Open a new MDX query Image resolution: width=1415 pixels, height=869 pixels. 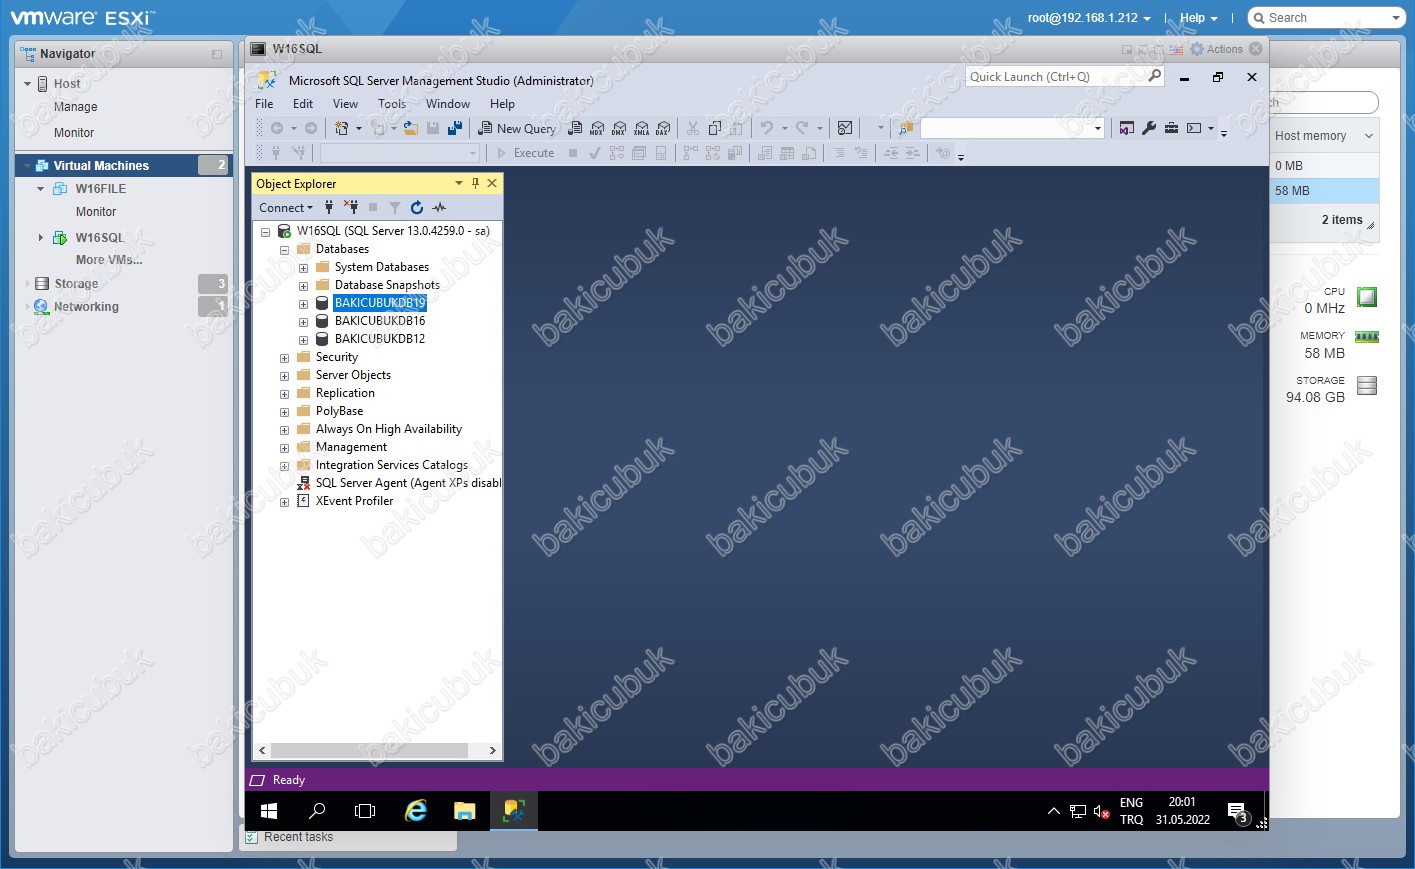click(596, 128)
